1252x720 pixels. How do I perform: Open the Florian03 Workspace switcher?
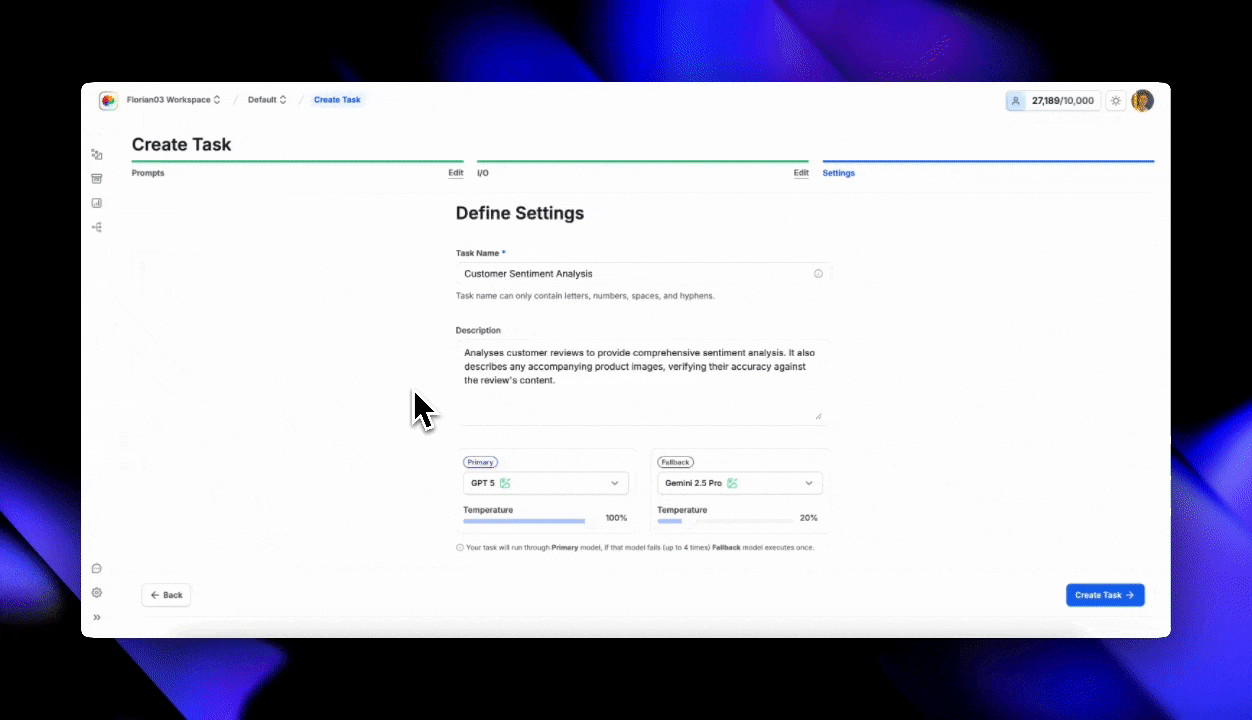click(173, 100)
